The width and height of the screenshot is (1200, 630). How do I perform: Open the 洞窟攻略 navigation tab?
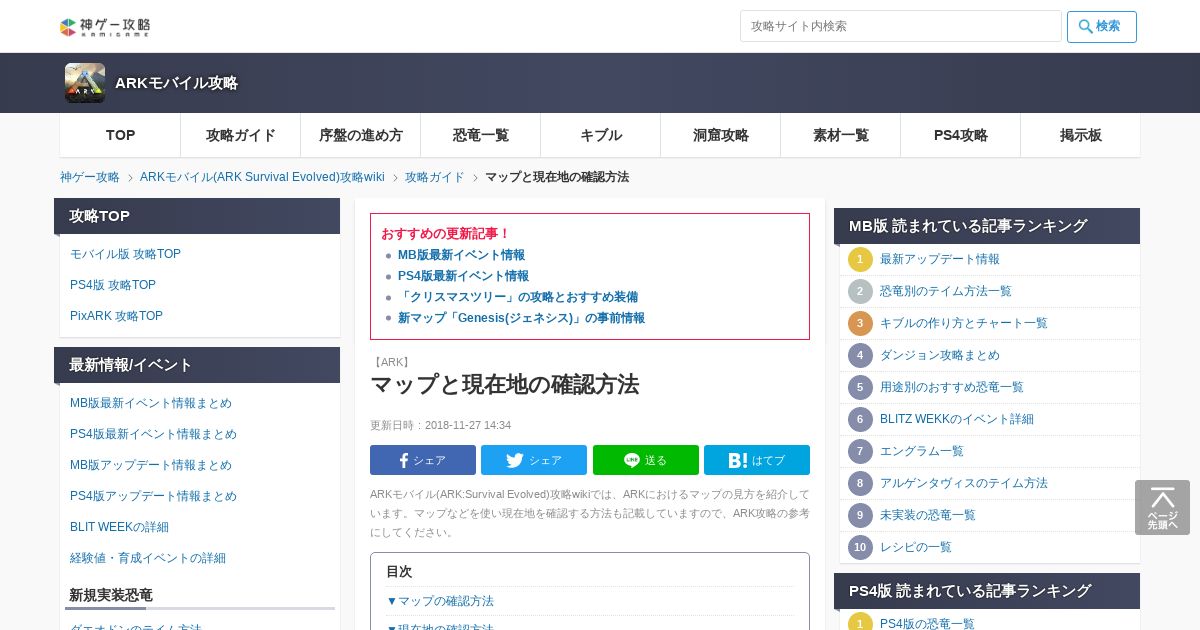coord(720,135)
